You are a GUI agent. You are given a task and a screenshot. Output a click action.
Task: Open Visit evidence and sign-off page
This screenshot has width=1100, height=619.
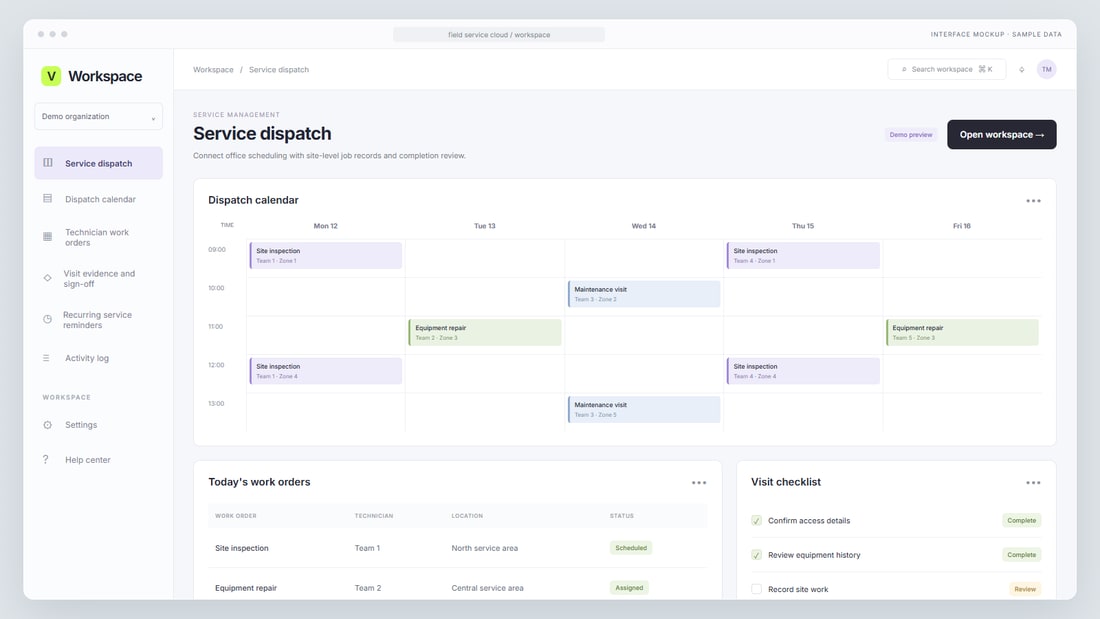click(98, 279)
